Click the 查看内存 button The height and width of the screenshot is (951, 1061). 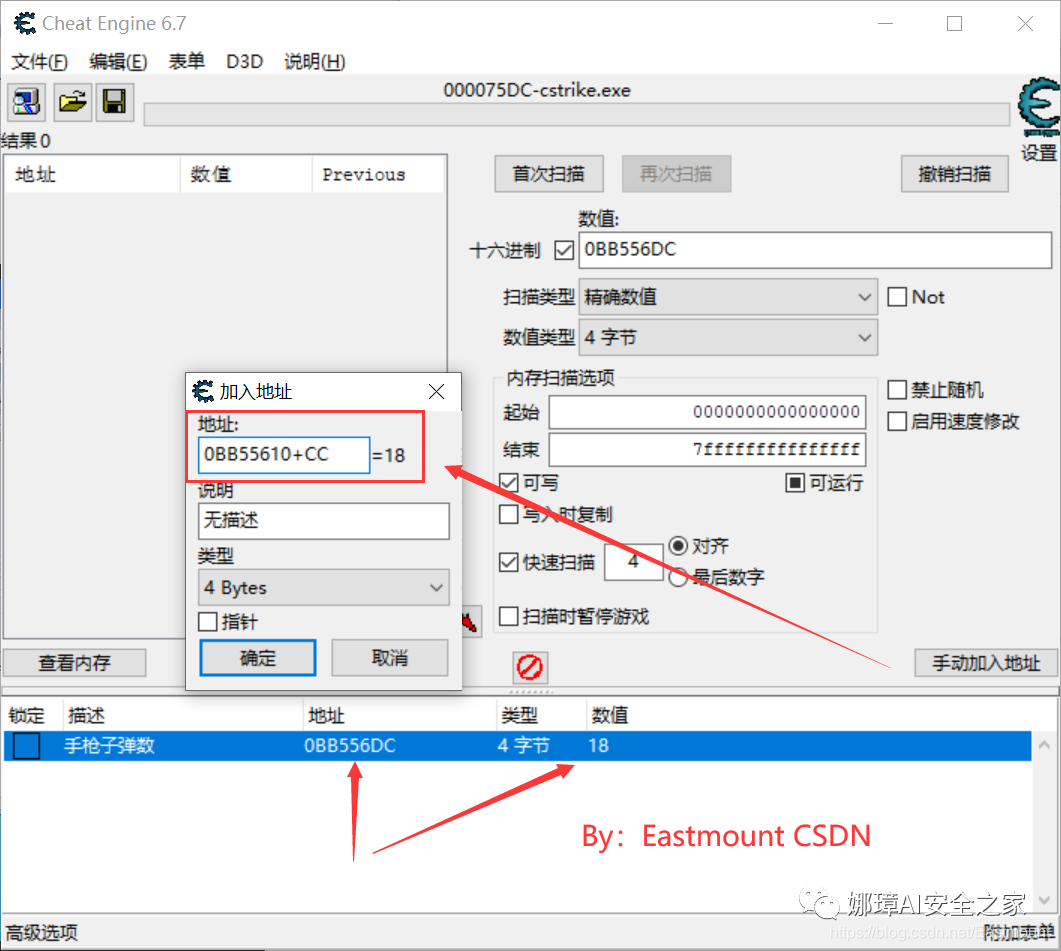click(74, 663)
